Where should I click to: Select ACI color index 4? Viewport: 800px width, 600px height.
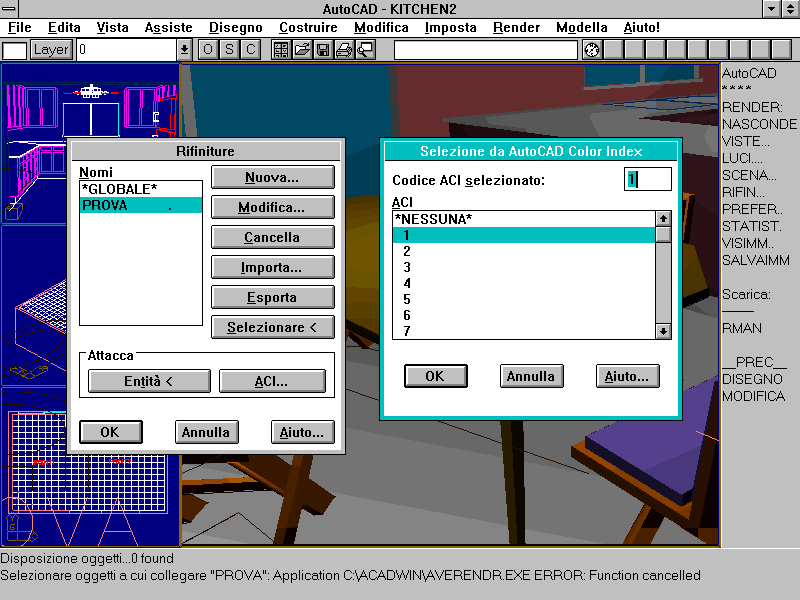(x=524, y=283)
